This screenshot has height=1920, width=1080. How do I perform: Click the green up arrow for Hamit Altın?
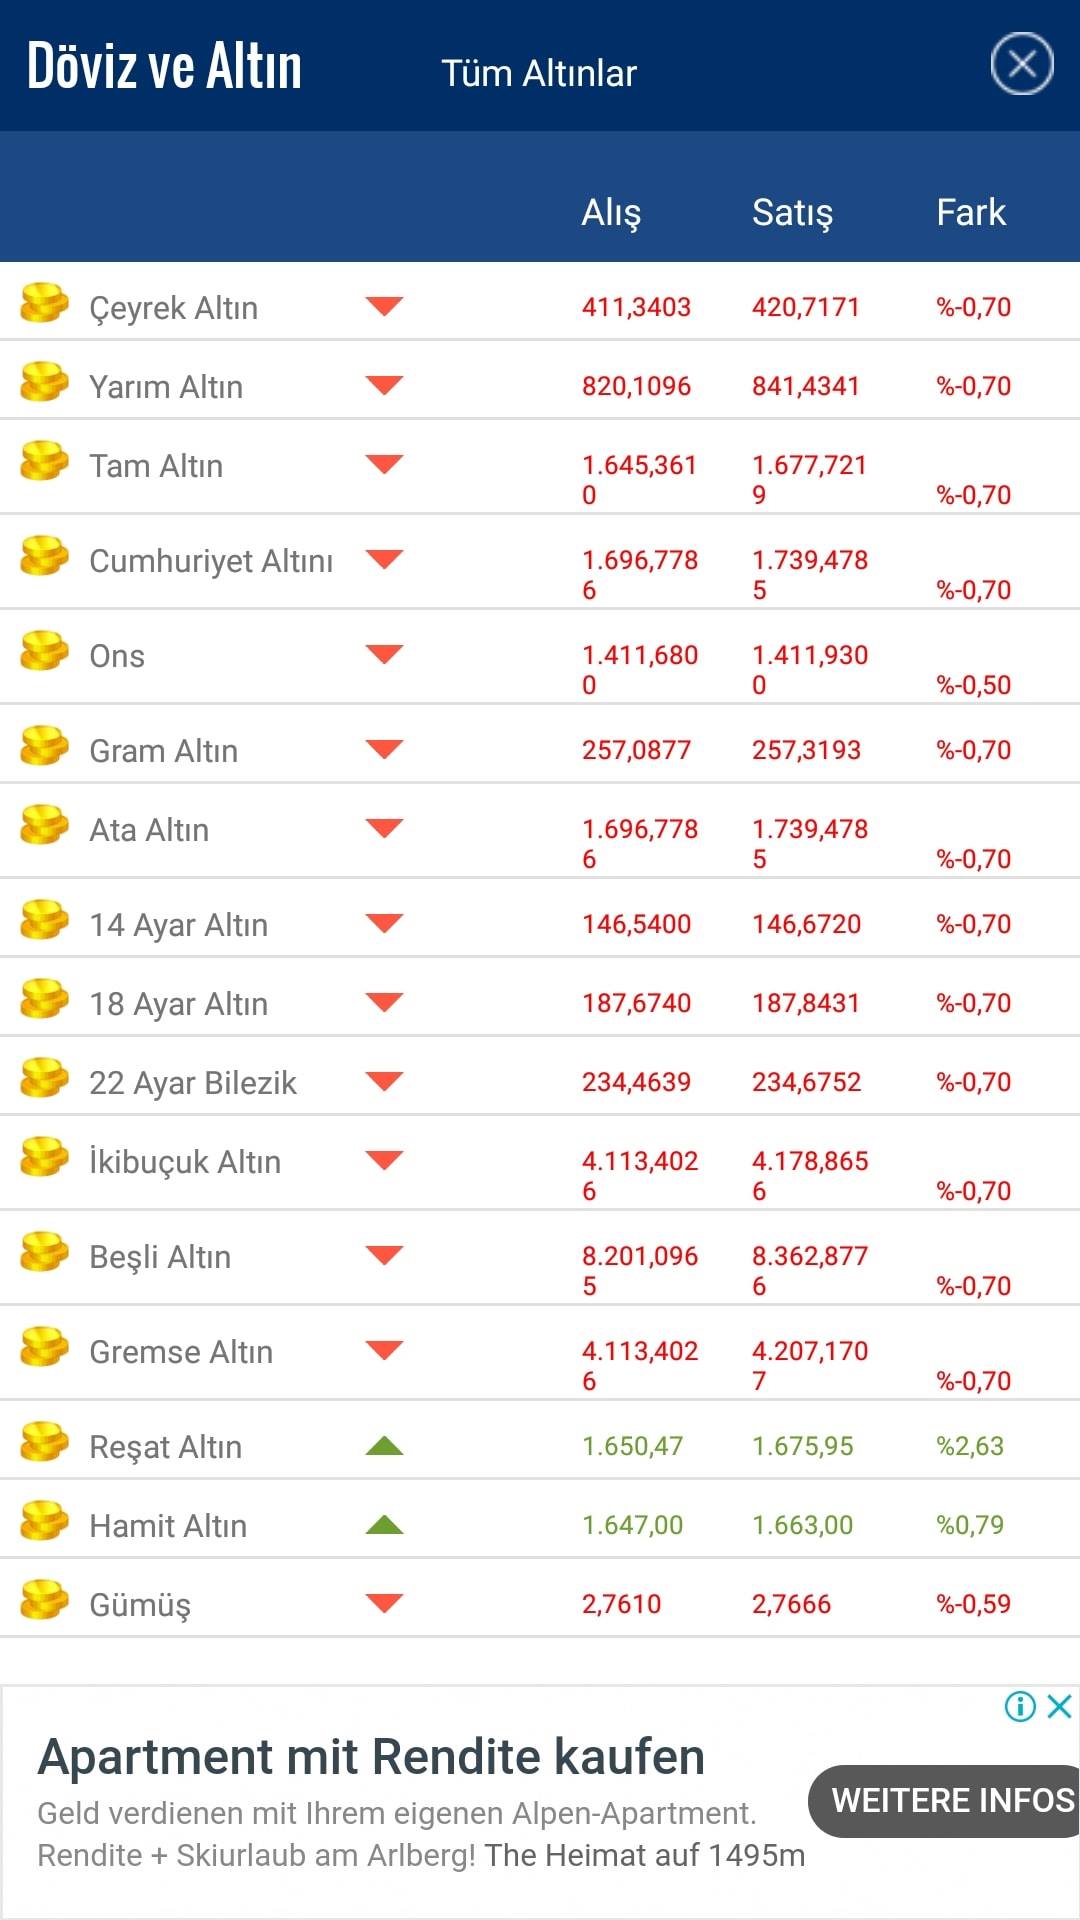click(x=384, y=1524)
